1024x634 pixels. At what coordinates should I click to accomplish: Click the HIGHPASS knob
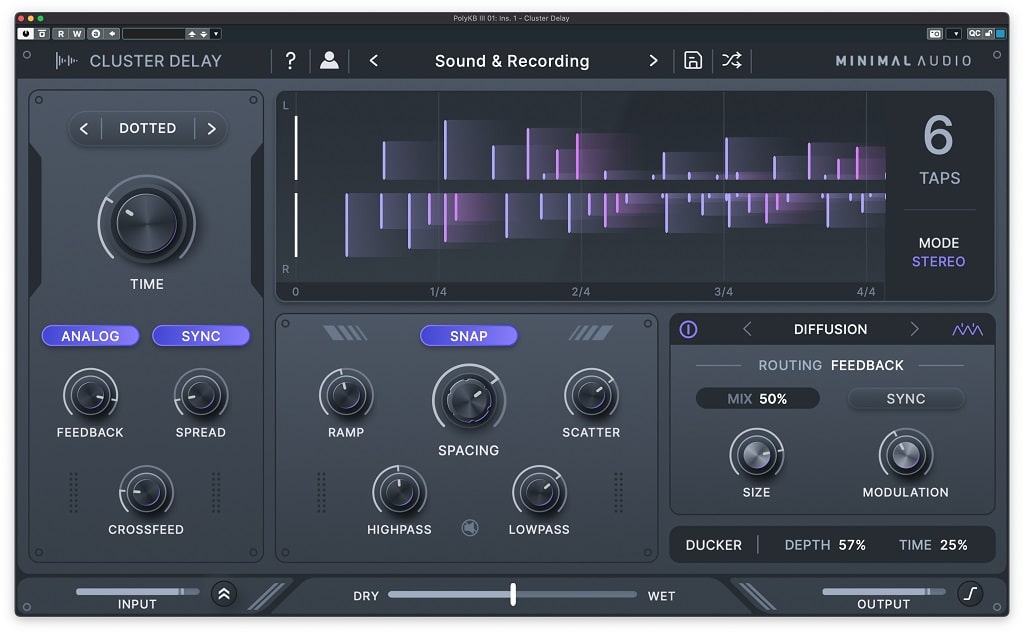[399, 492]
